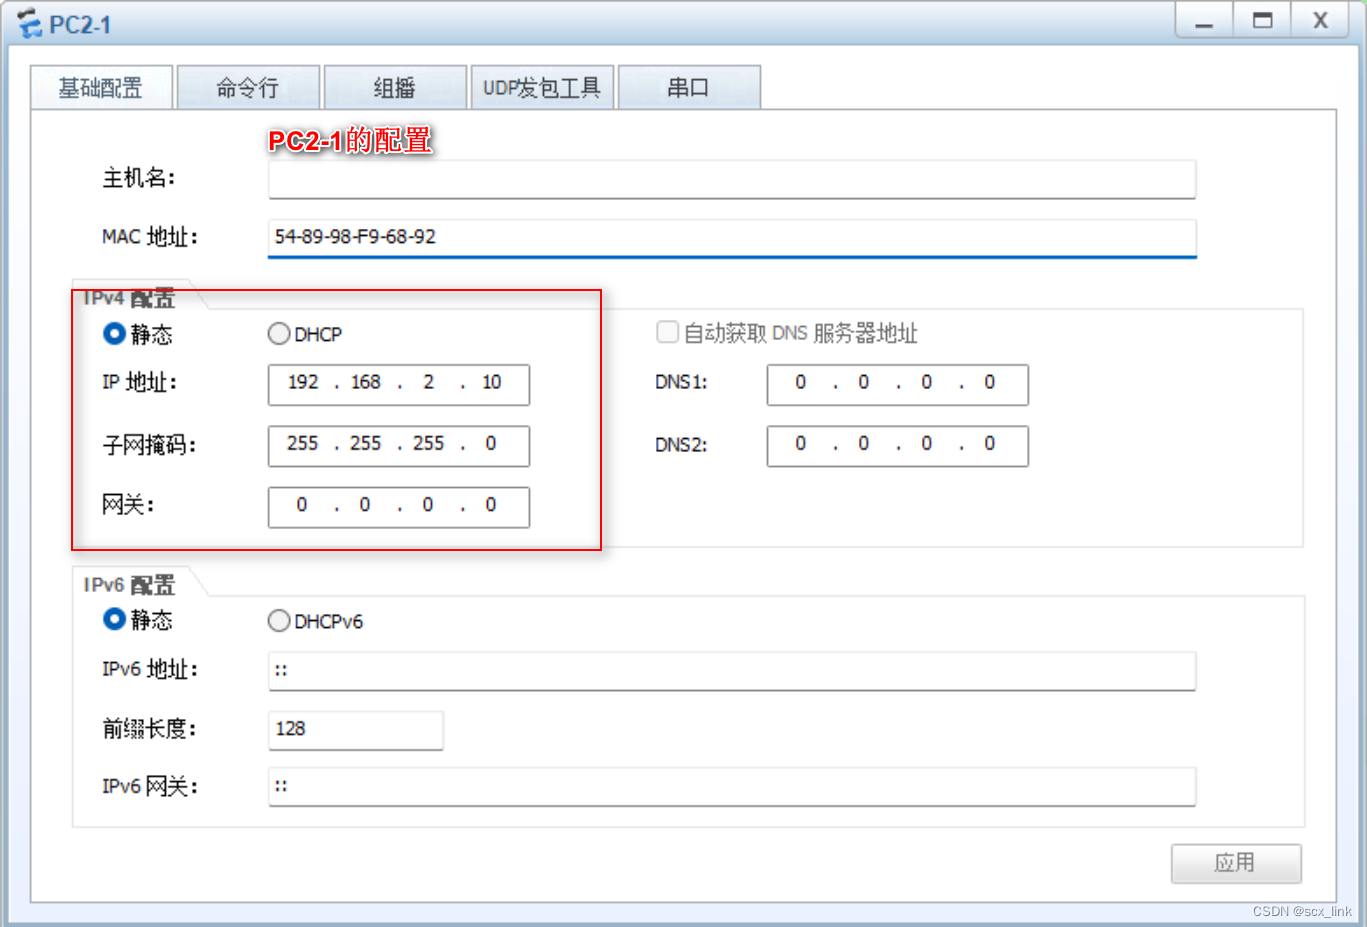Click the IPv6 配置 group title
Image resolution: width=1367 pixels, height=927 pixels.
129,585
